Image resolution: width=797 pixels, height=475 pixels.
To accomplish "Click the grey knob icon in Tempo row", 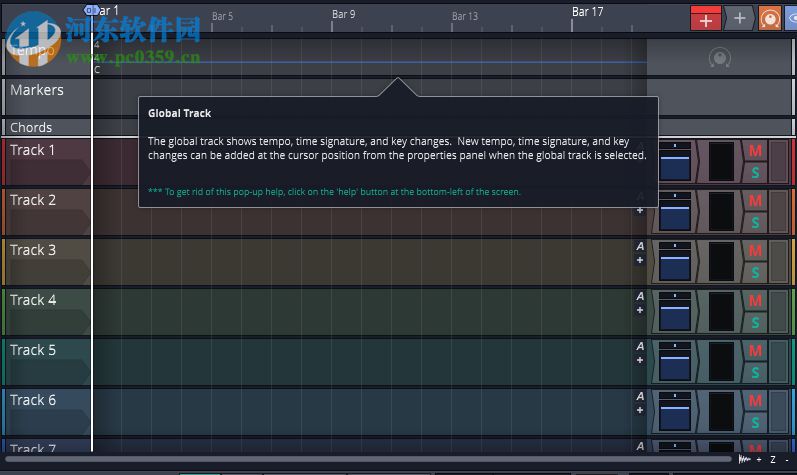I will (x=720, y=58).
